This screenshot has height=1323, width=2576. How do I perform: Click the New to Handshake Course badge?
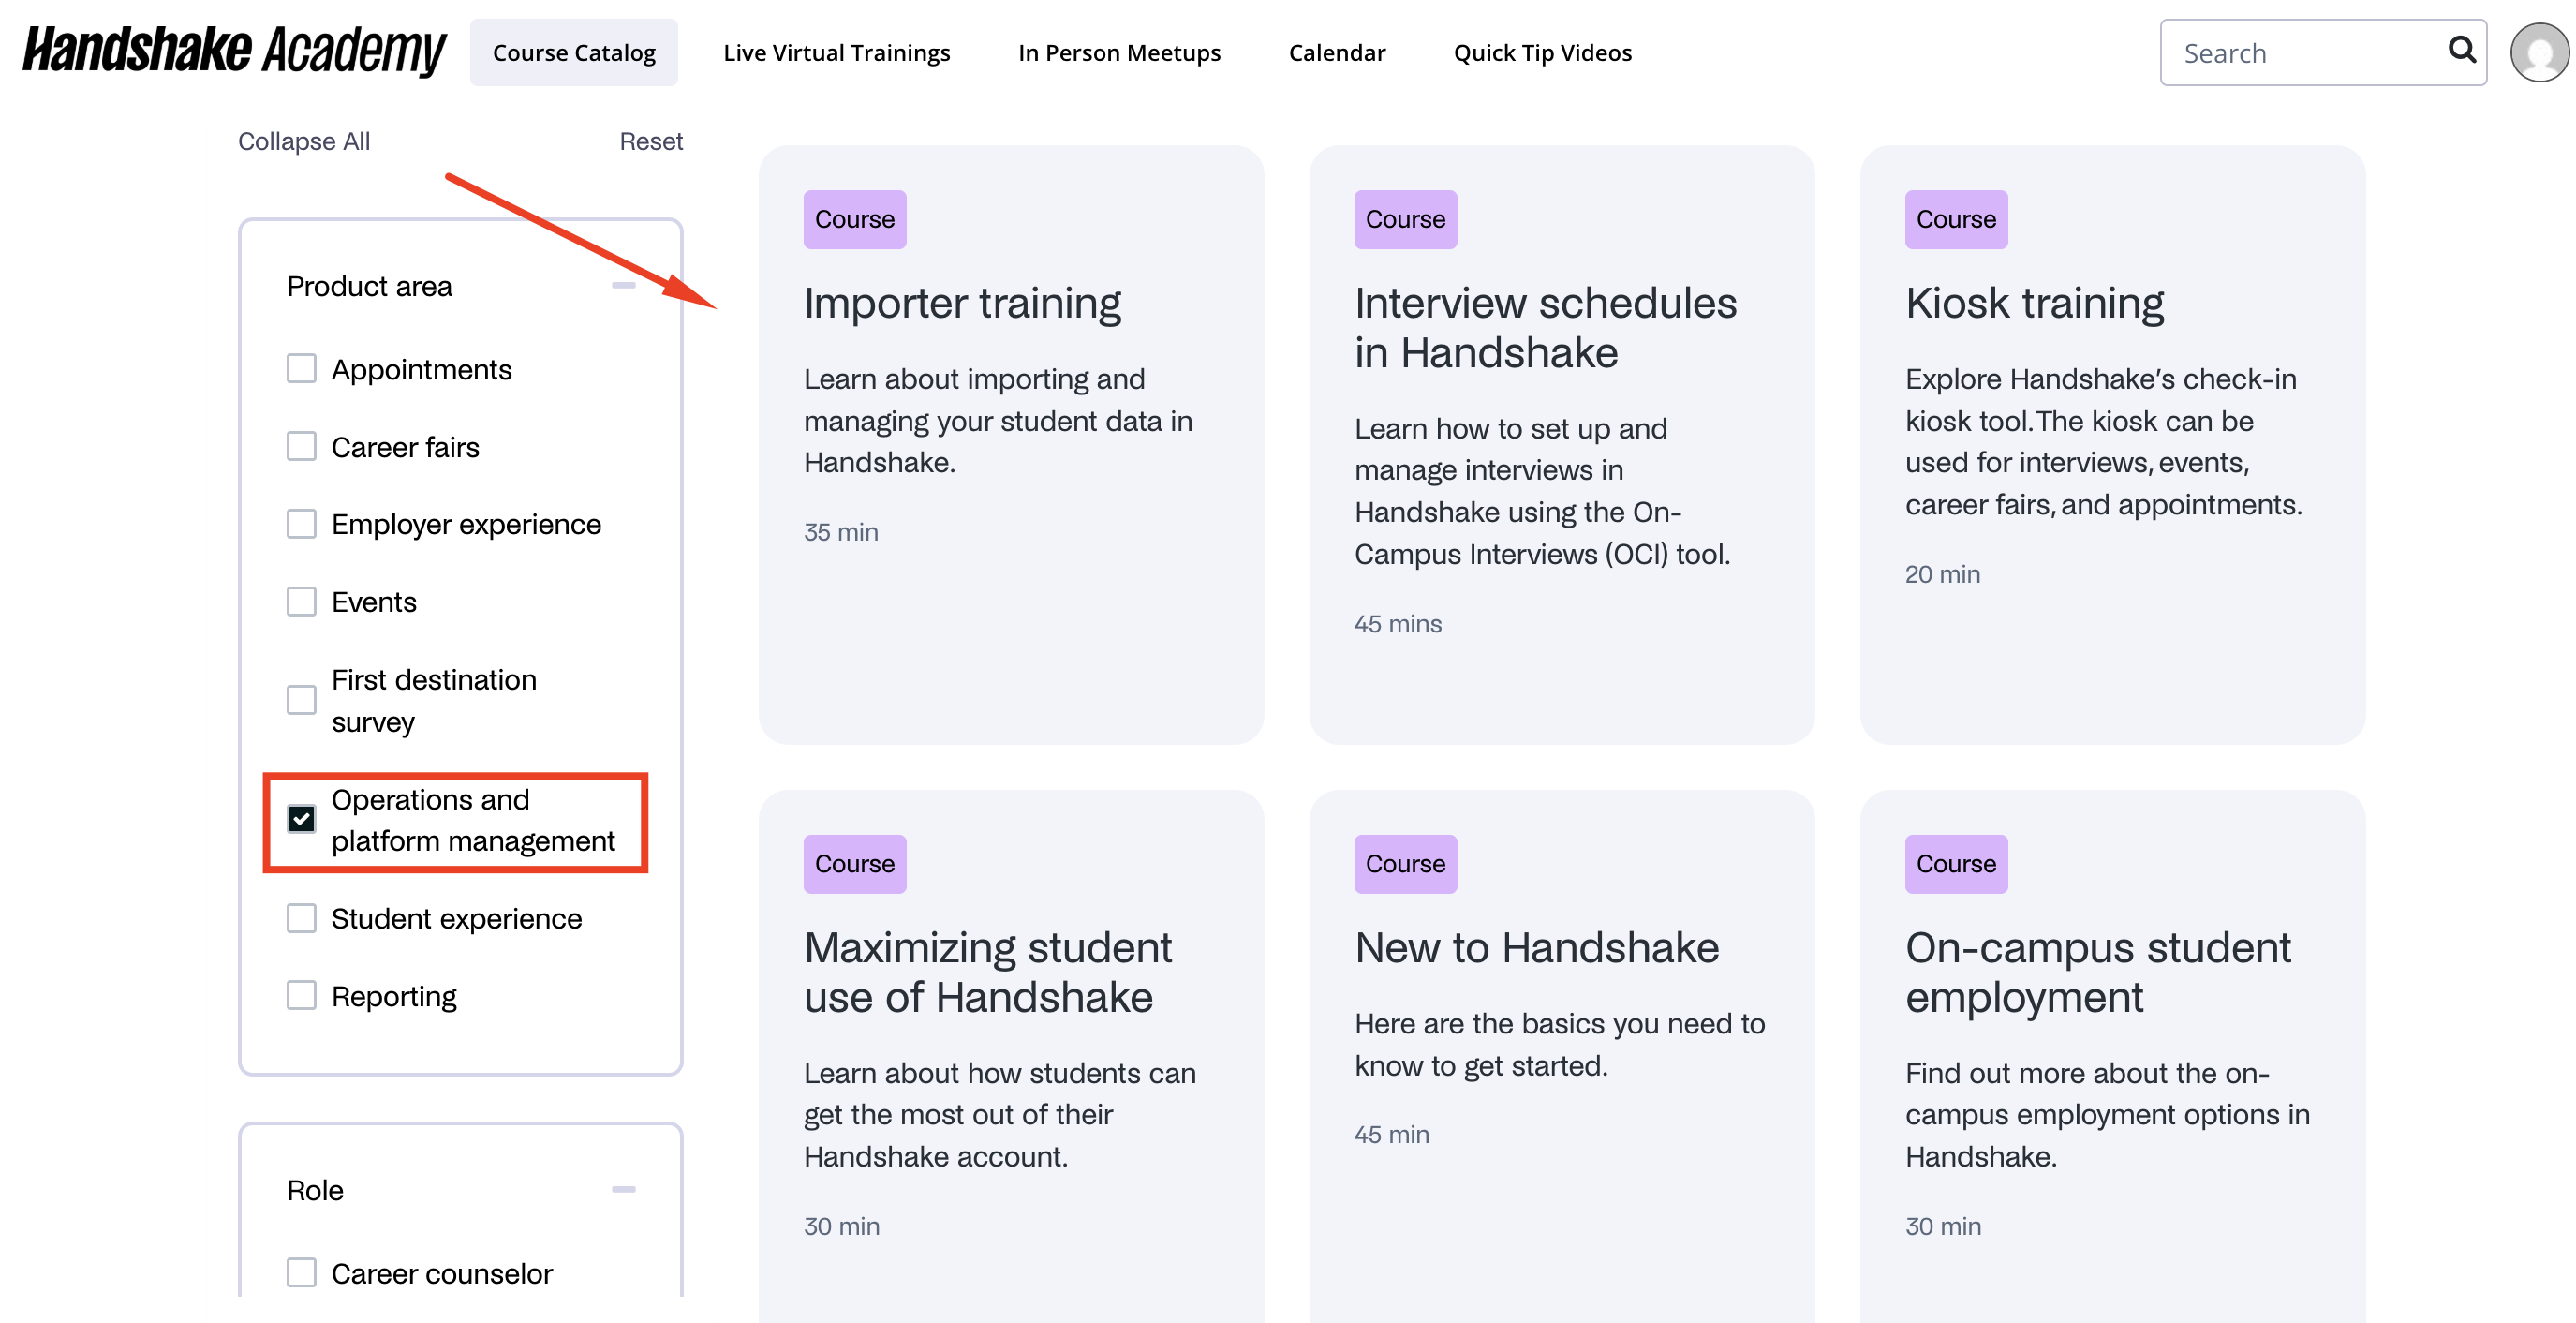[x=1406, y=864]
